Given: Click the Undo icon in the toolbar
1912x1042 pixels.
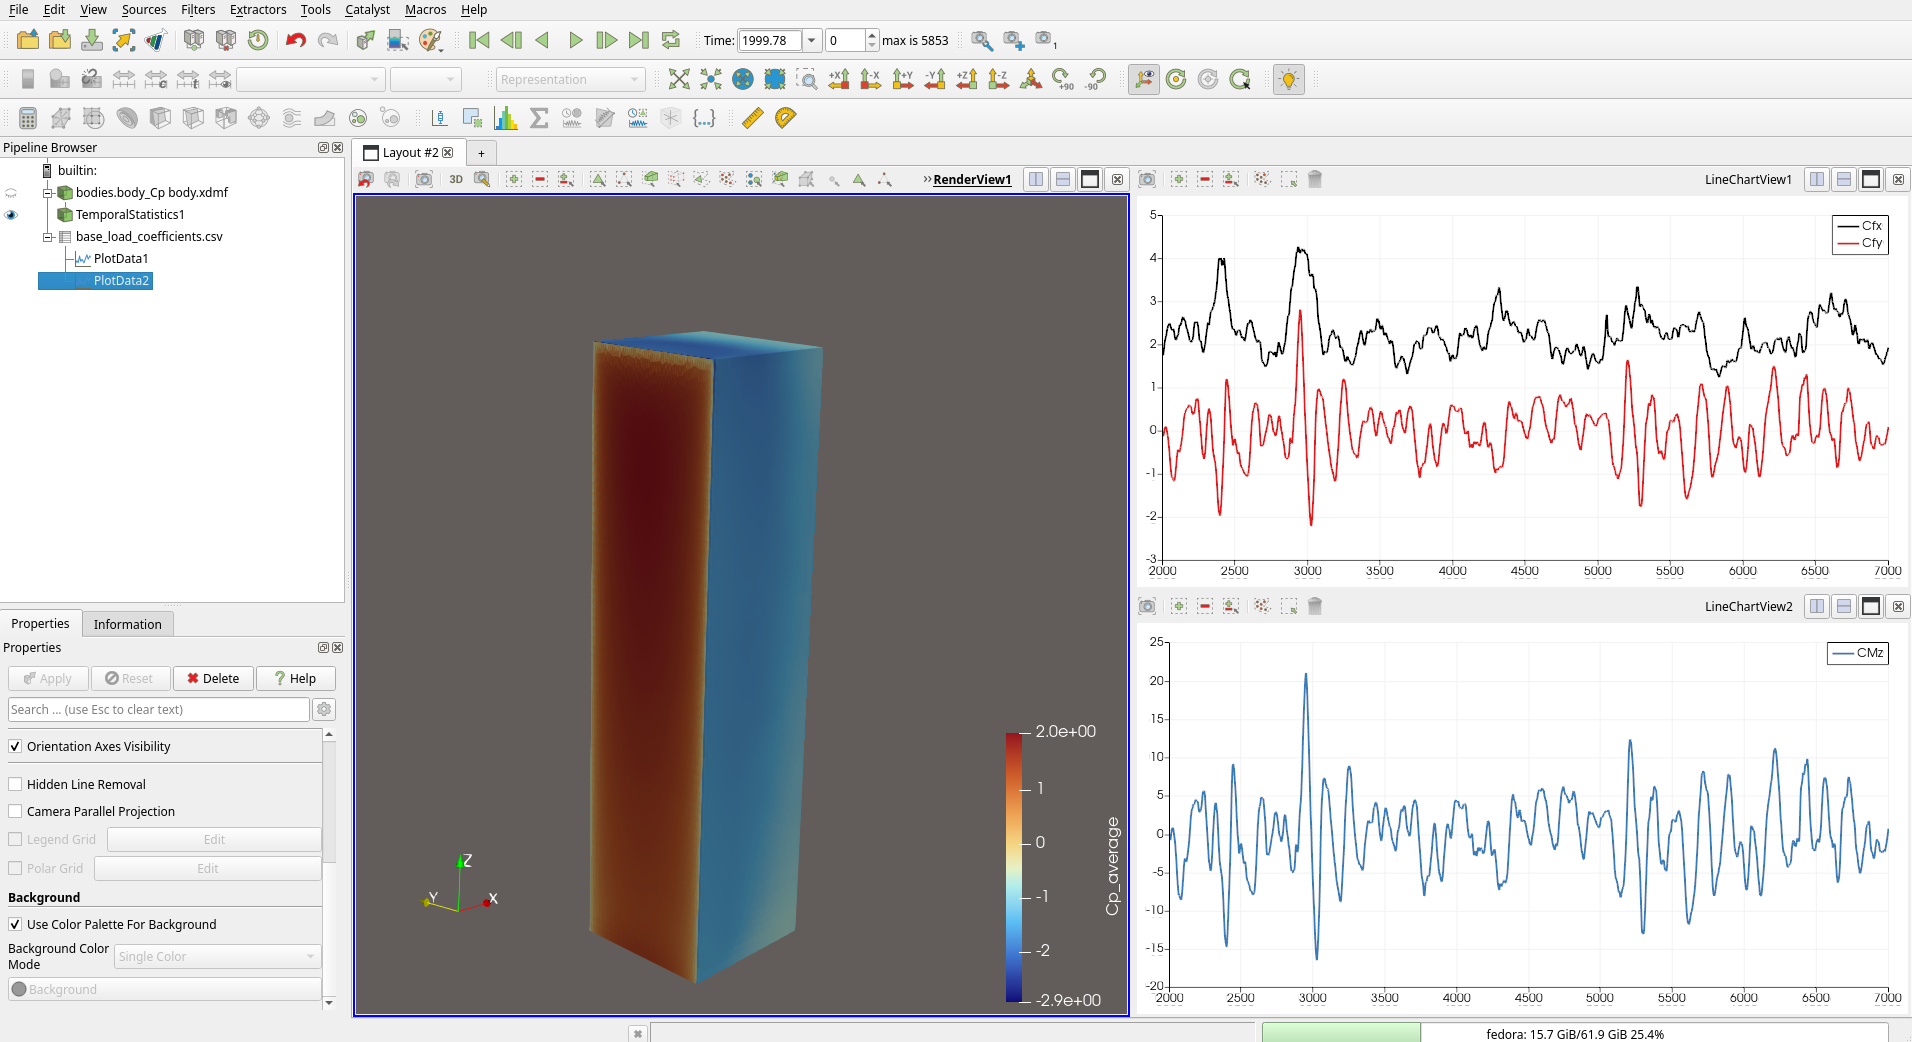Looking at the screenshot, I should tap(295, 40).
